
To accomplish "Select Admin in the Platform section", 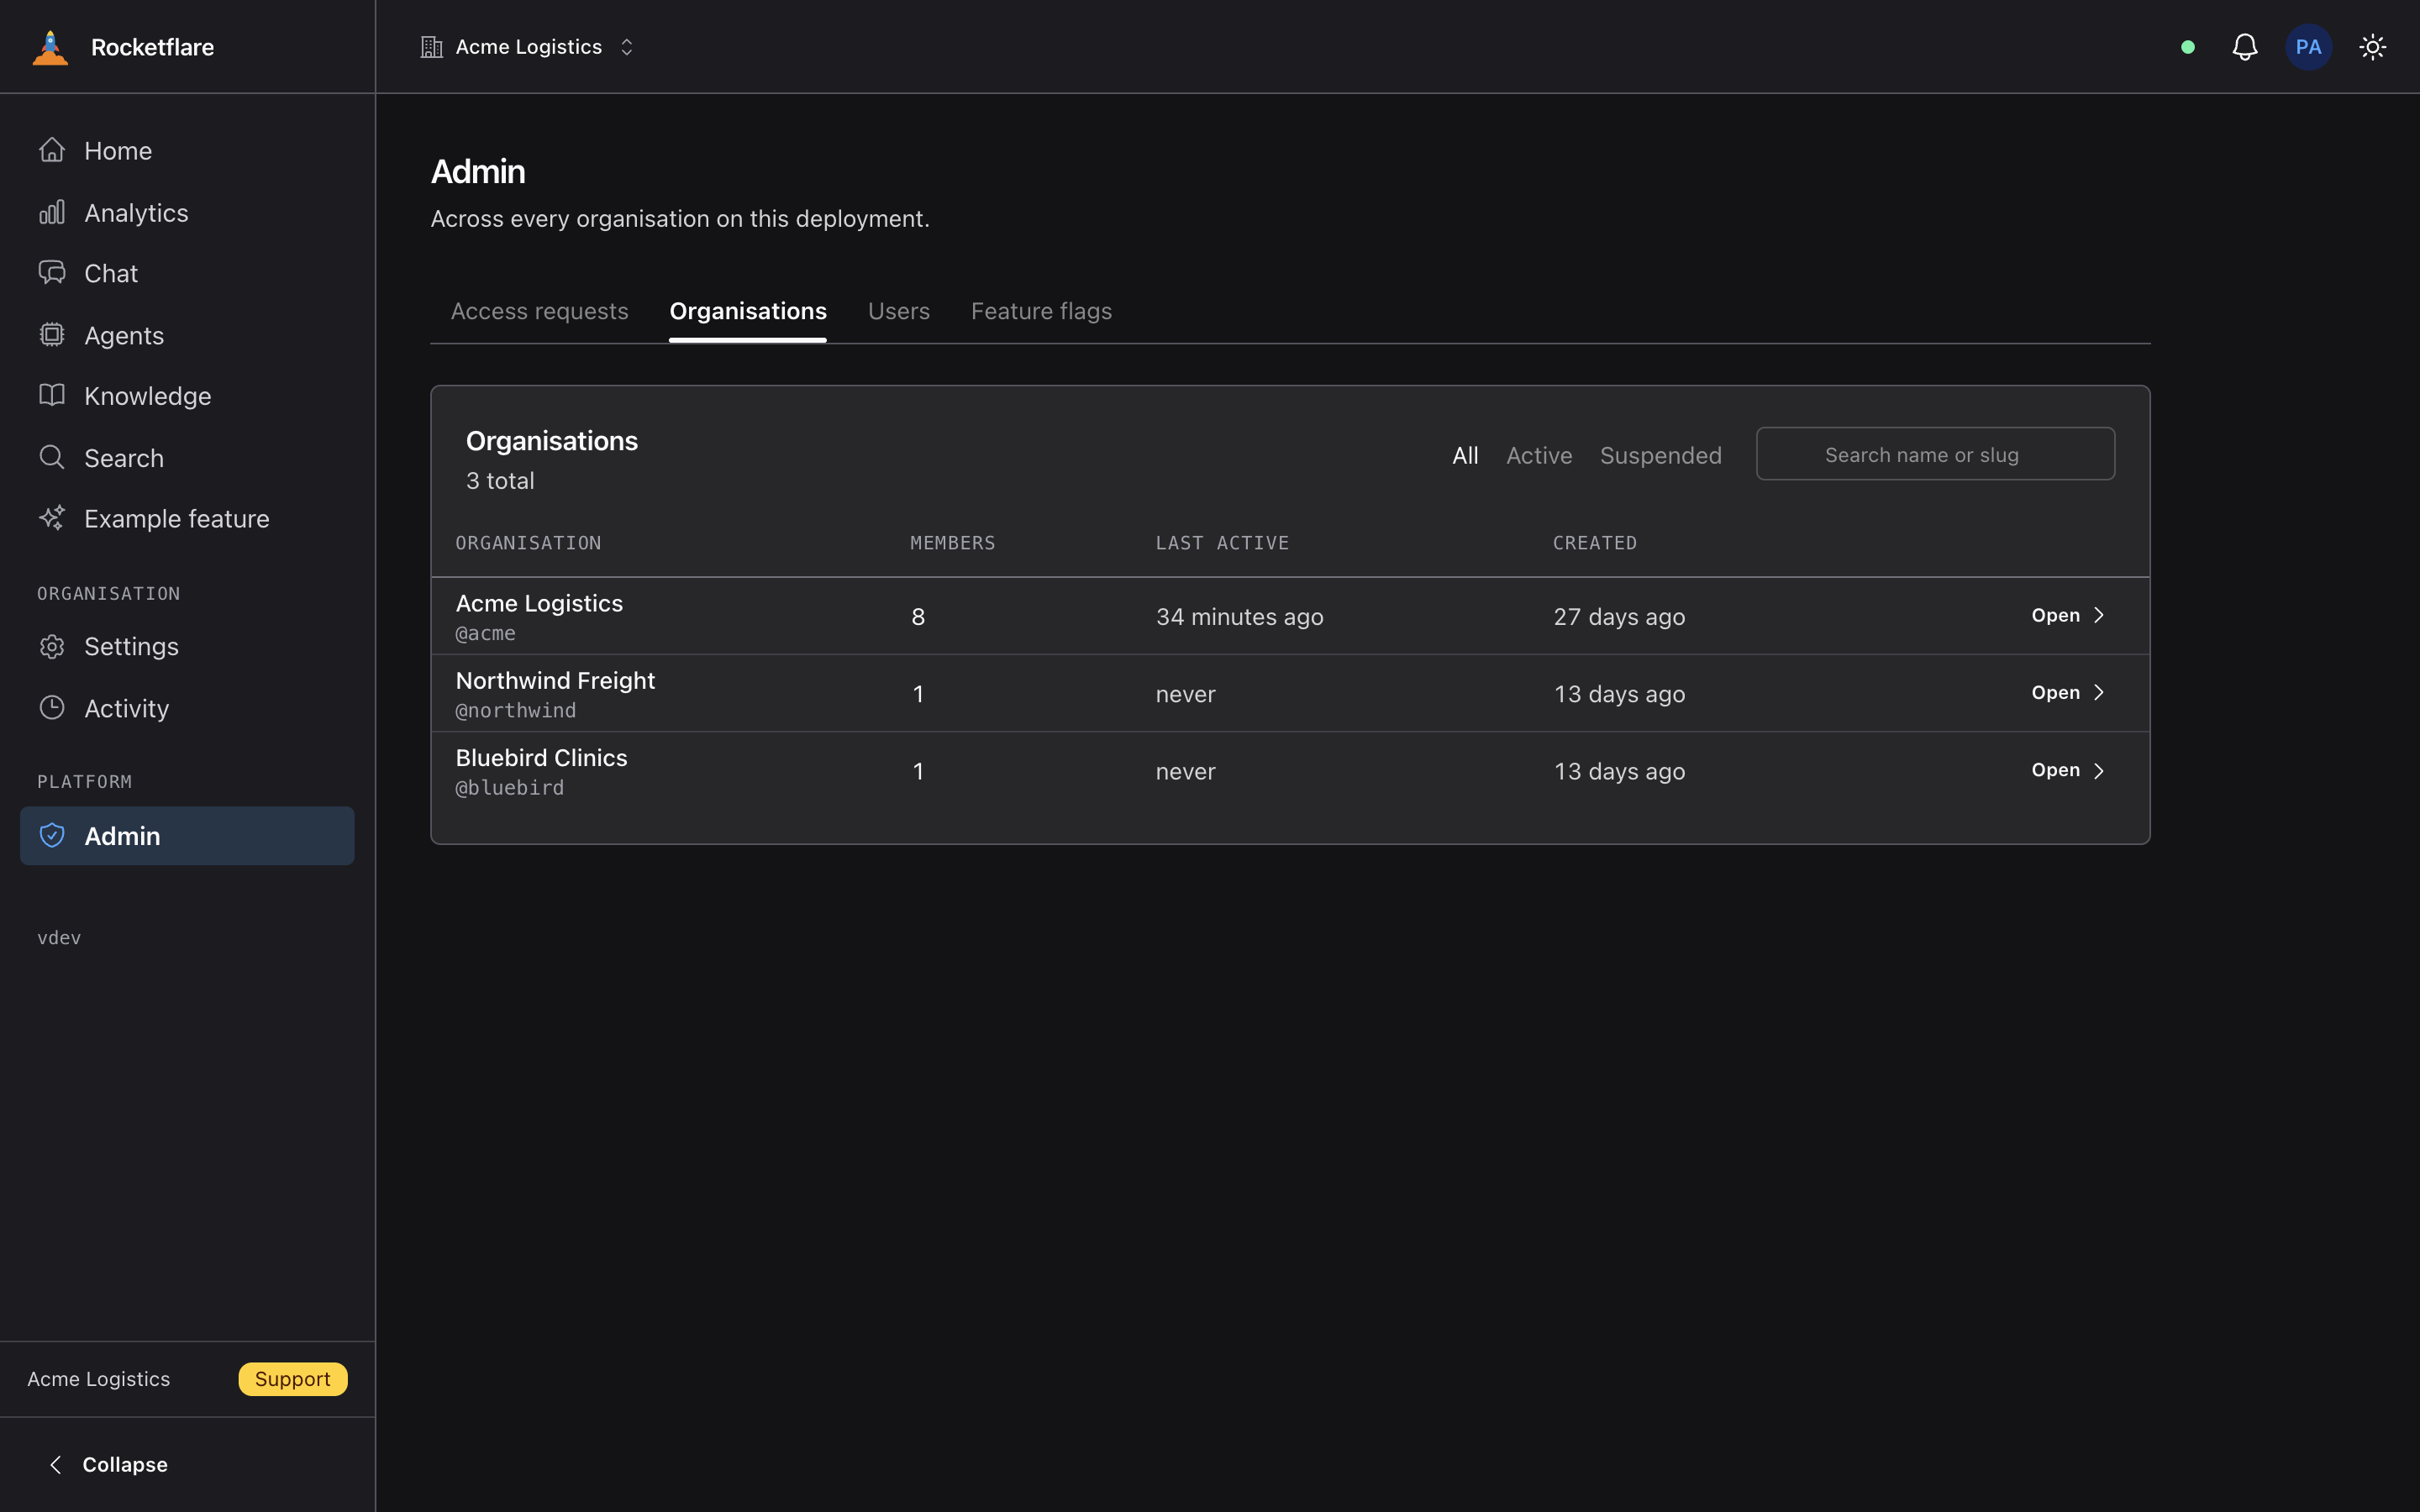I will pyautogui.click(x=187, y=836).
